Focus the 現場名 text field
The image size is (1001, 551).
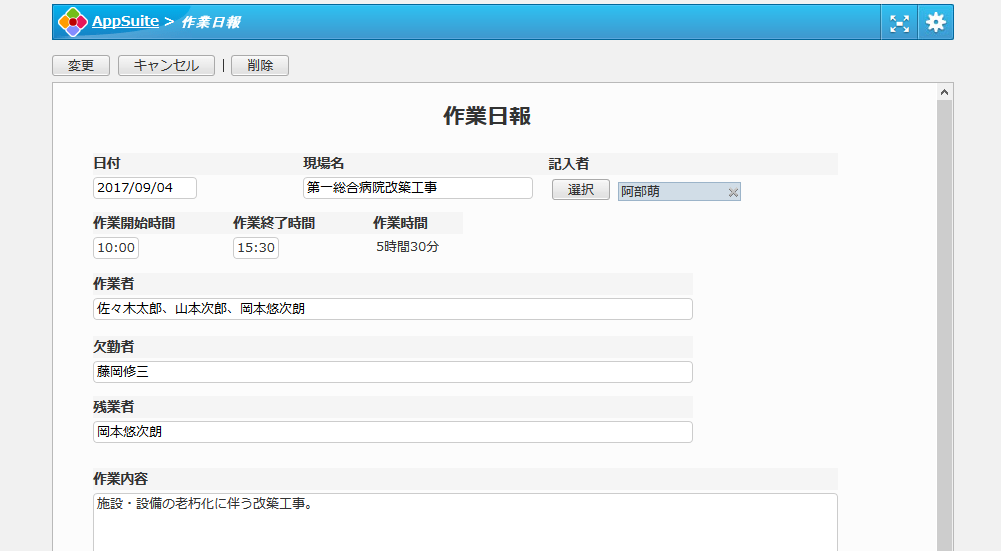tap(417, 188)
